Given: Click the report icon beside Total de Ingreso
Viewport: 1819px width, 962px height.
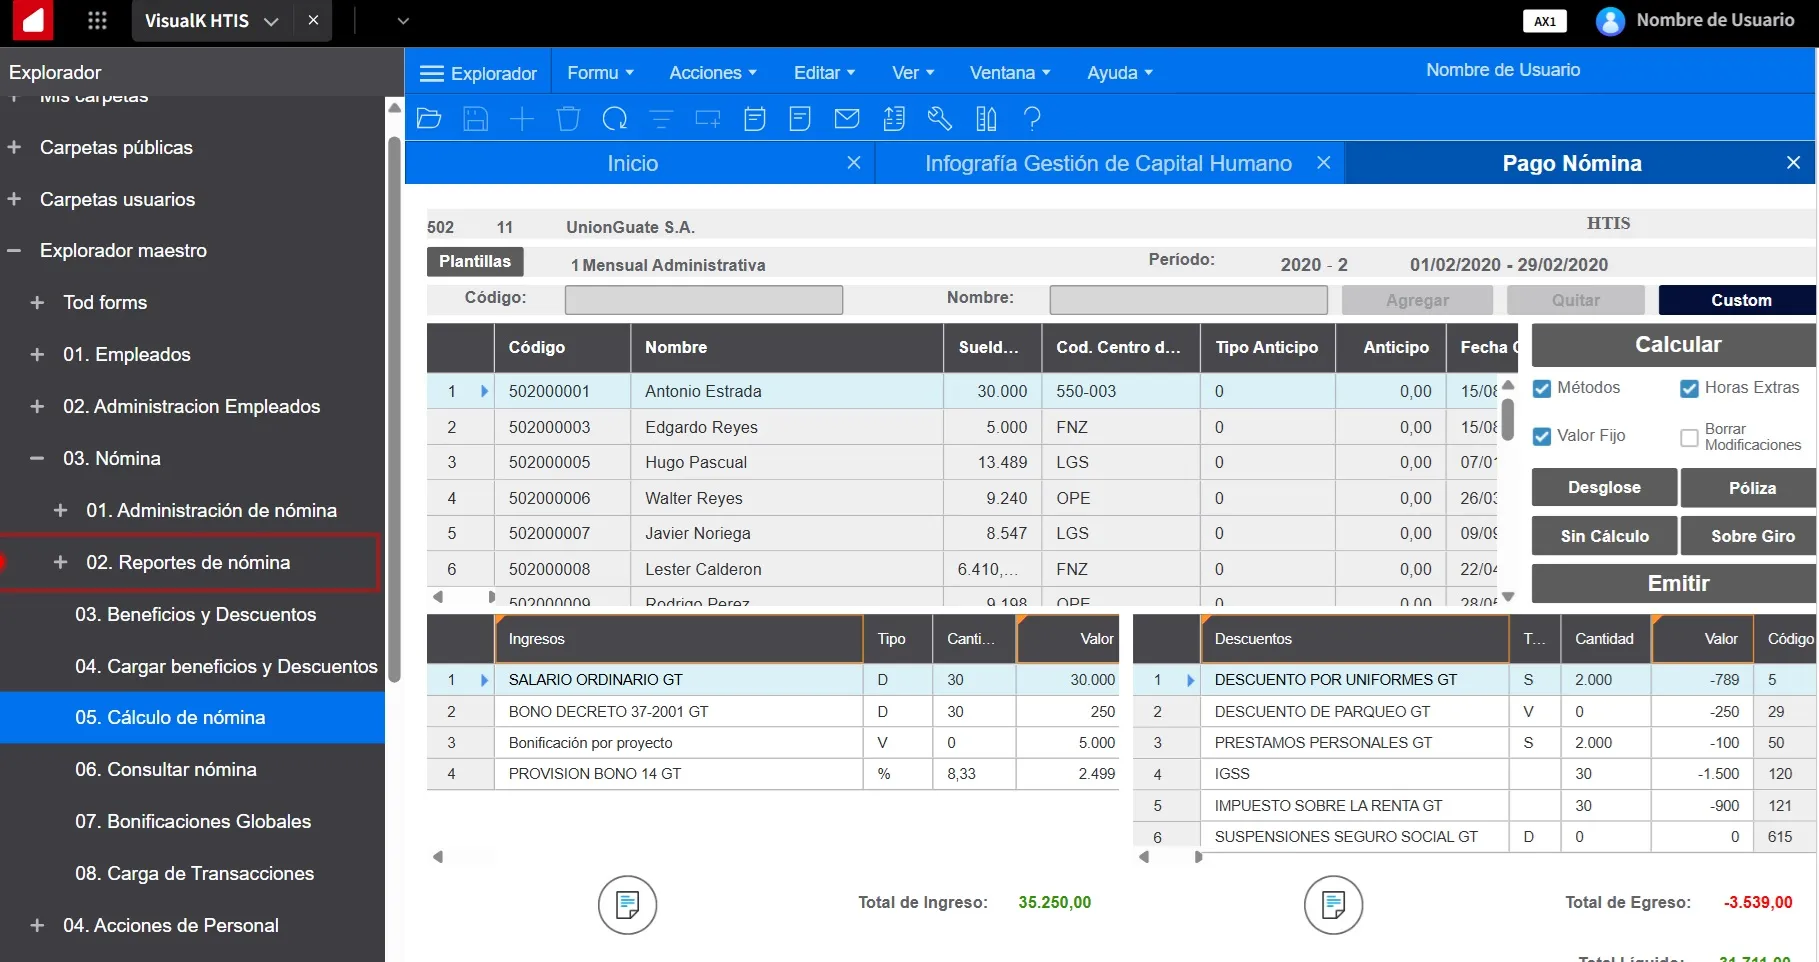Looking at the screenshot, I should pos(627,905).
